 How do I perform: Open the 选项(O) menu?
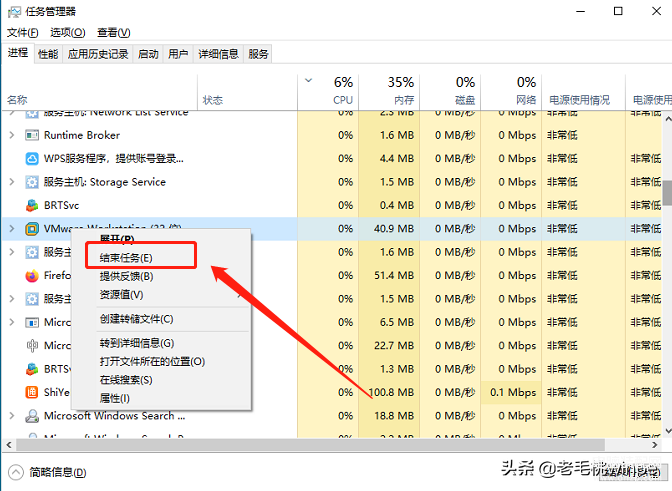[68, 33]
